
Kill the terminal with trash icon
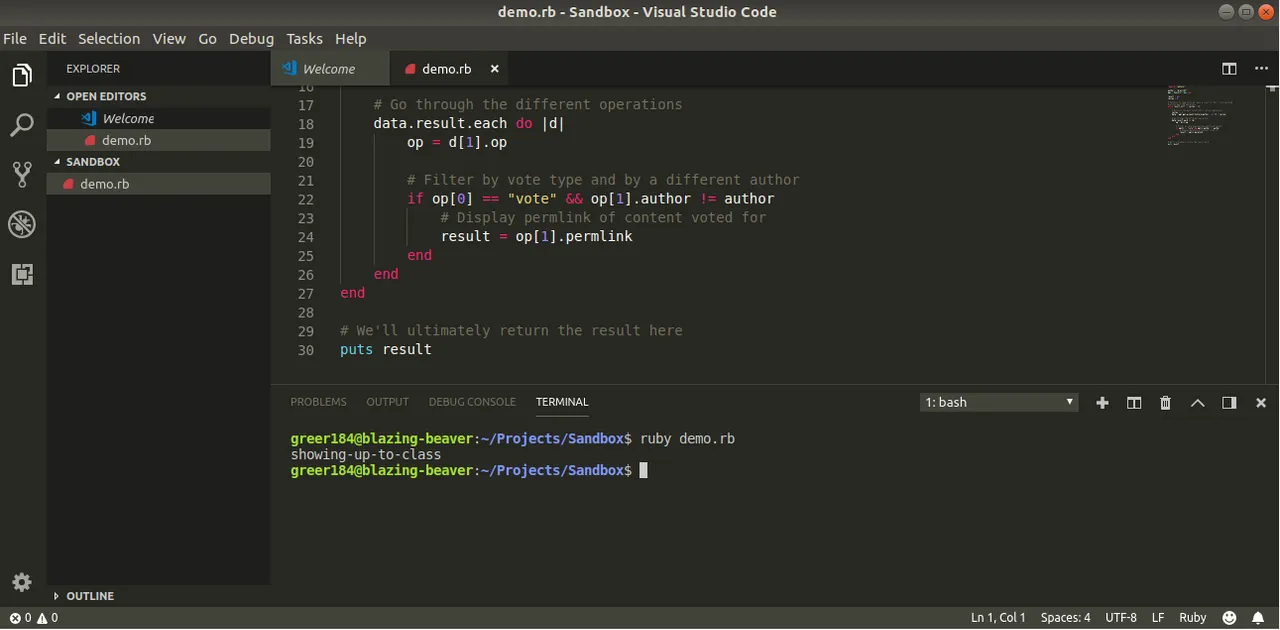pos(1165,402)
